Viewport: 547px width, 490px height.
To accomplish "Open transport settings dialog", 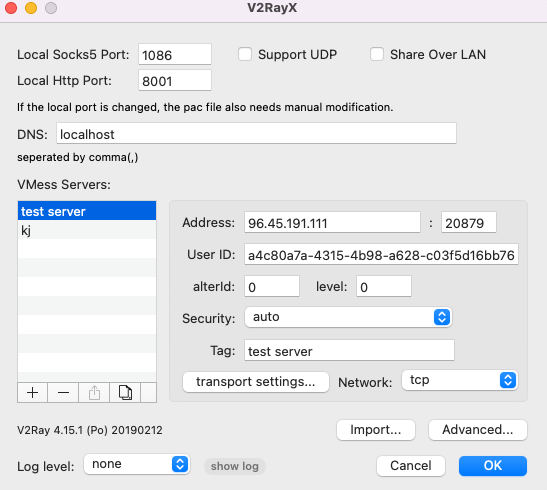I will (x=256, y=382).
